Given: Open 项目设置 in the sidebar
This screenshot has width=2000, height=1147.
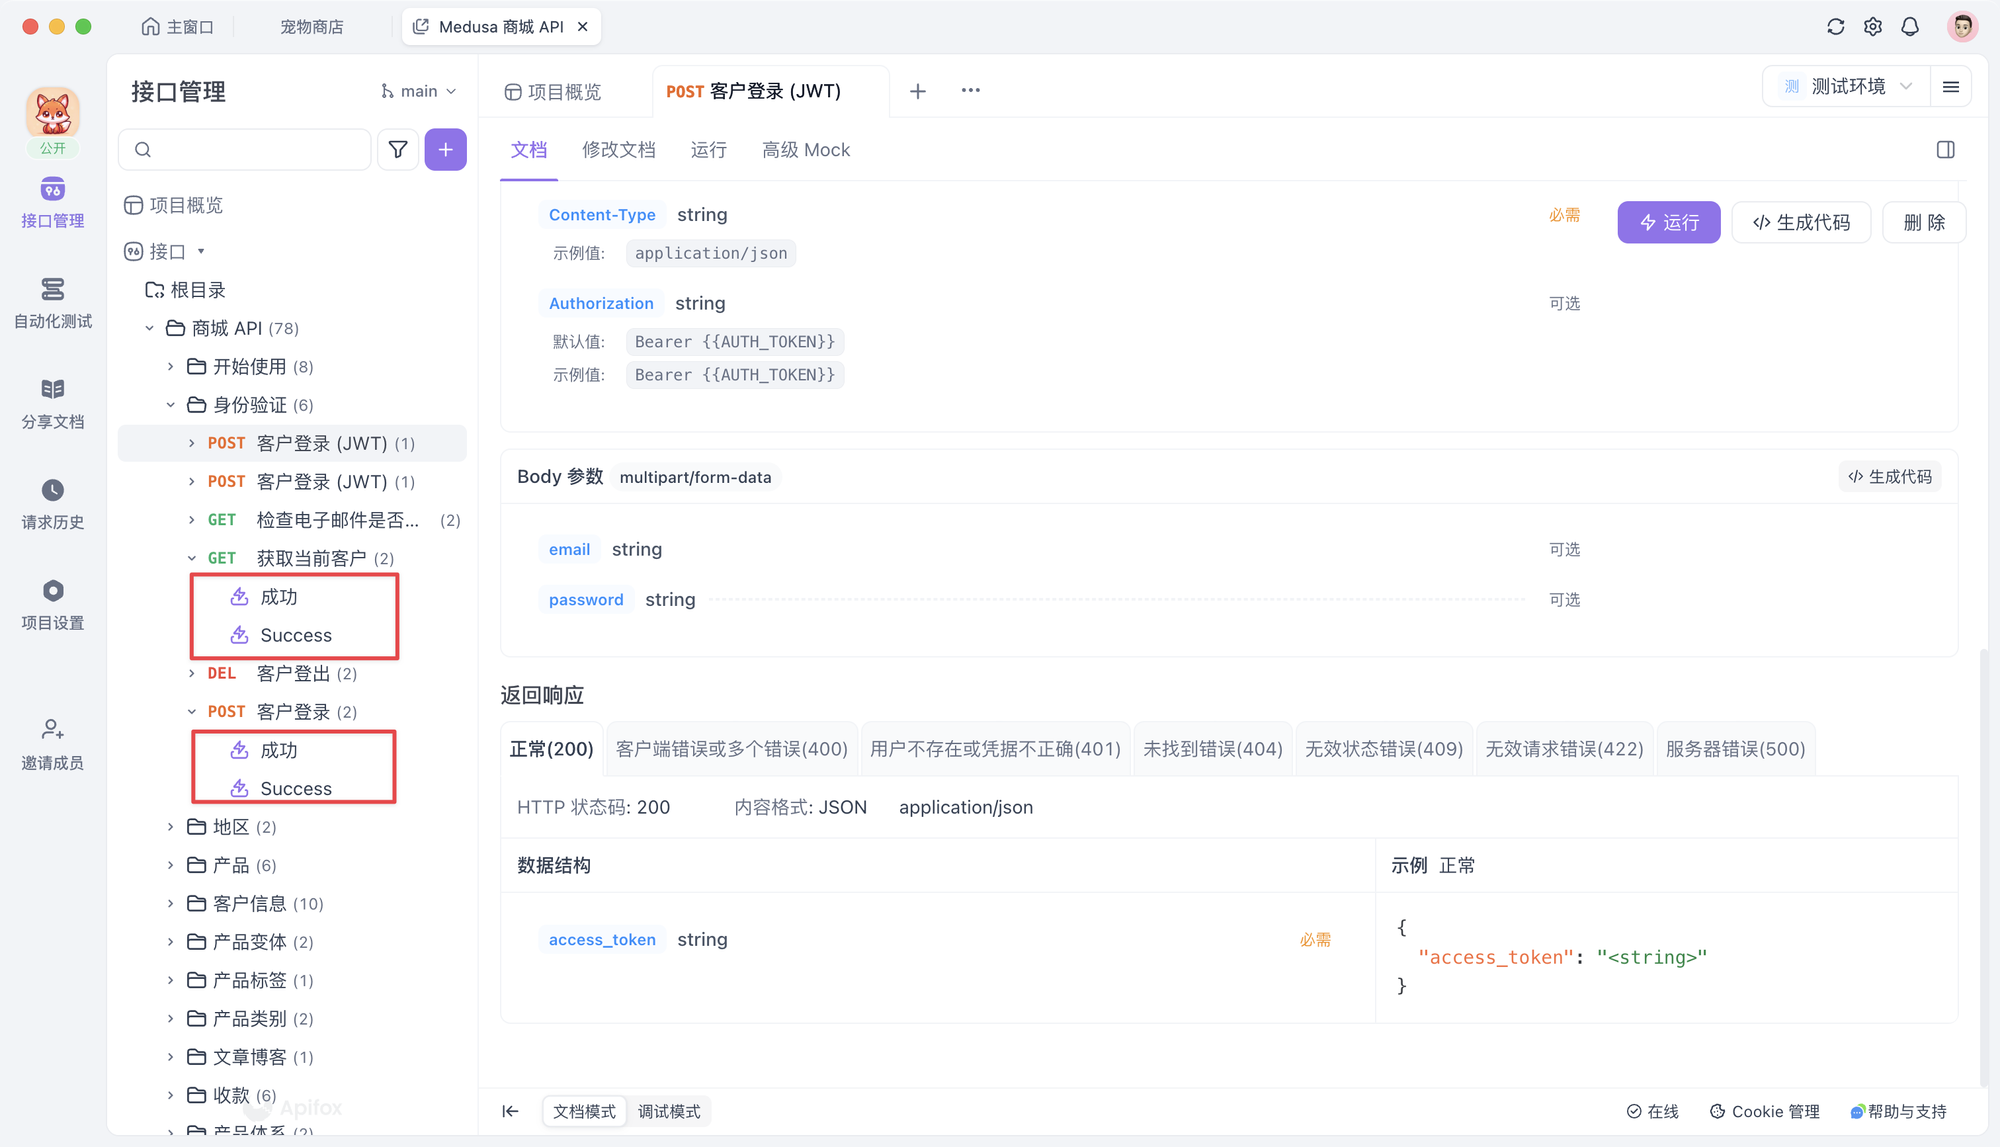Looking at the screenshot, I should pos(53,605).
